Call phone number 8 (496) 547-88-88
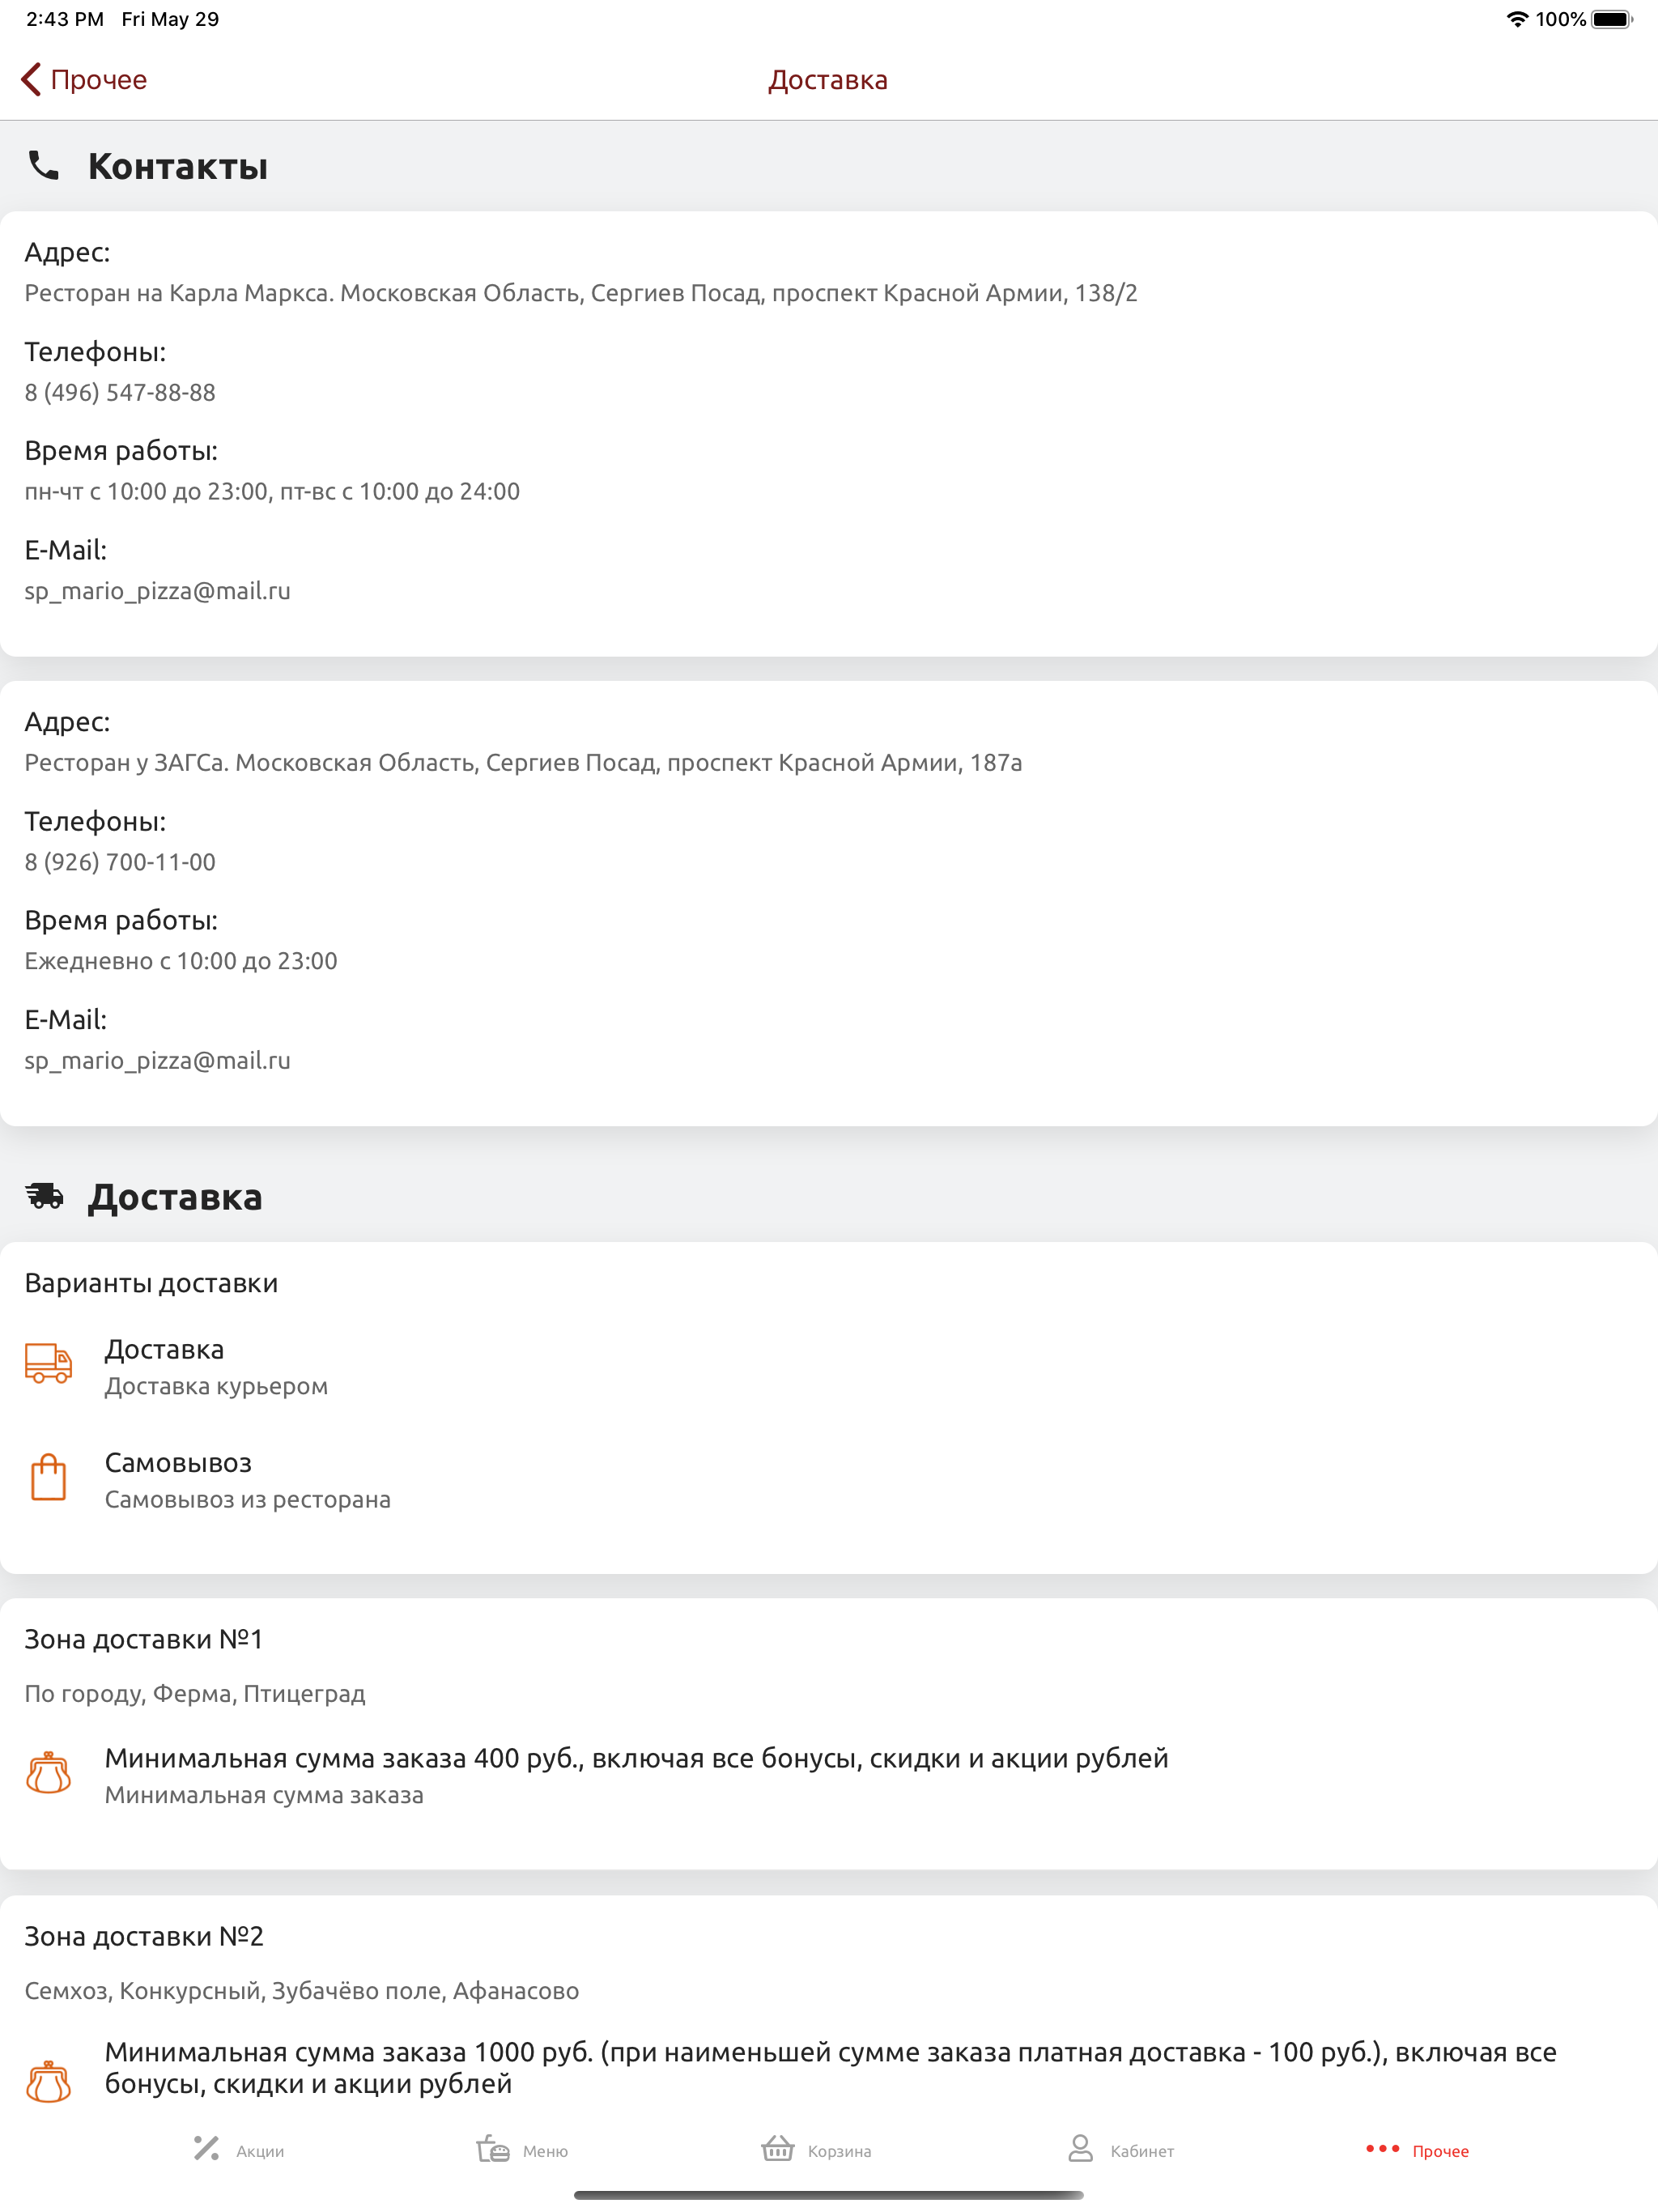 [x=120, y=393]
